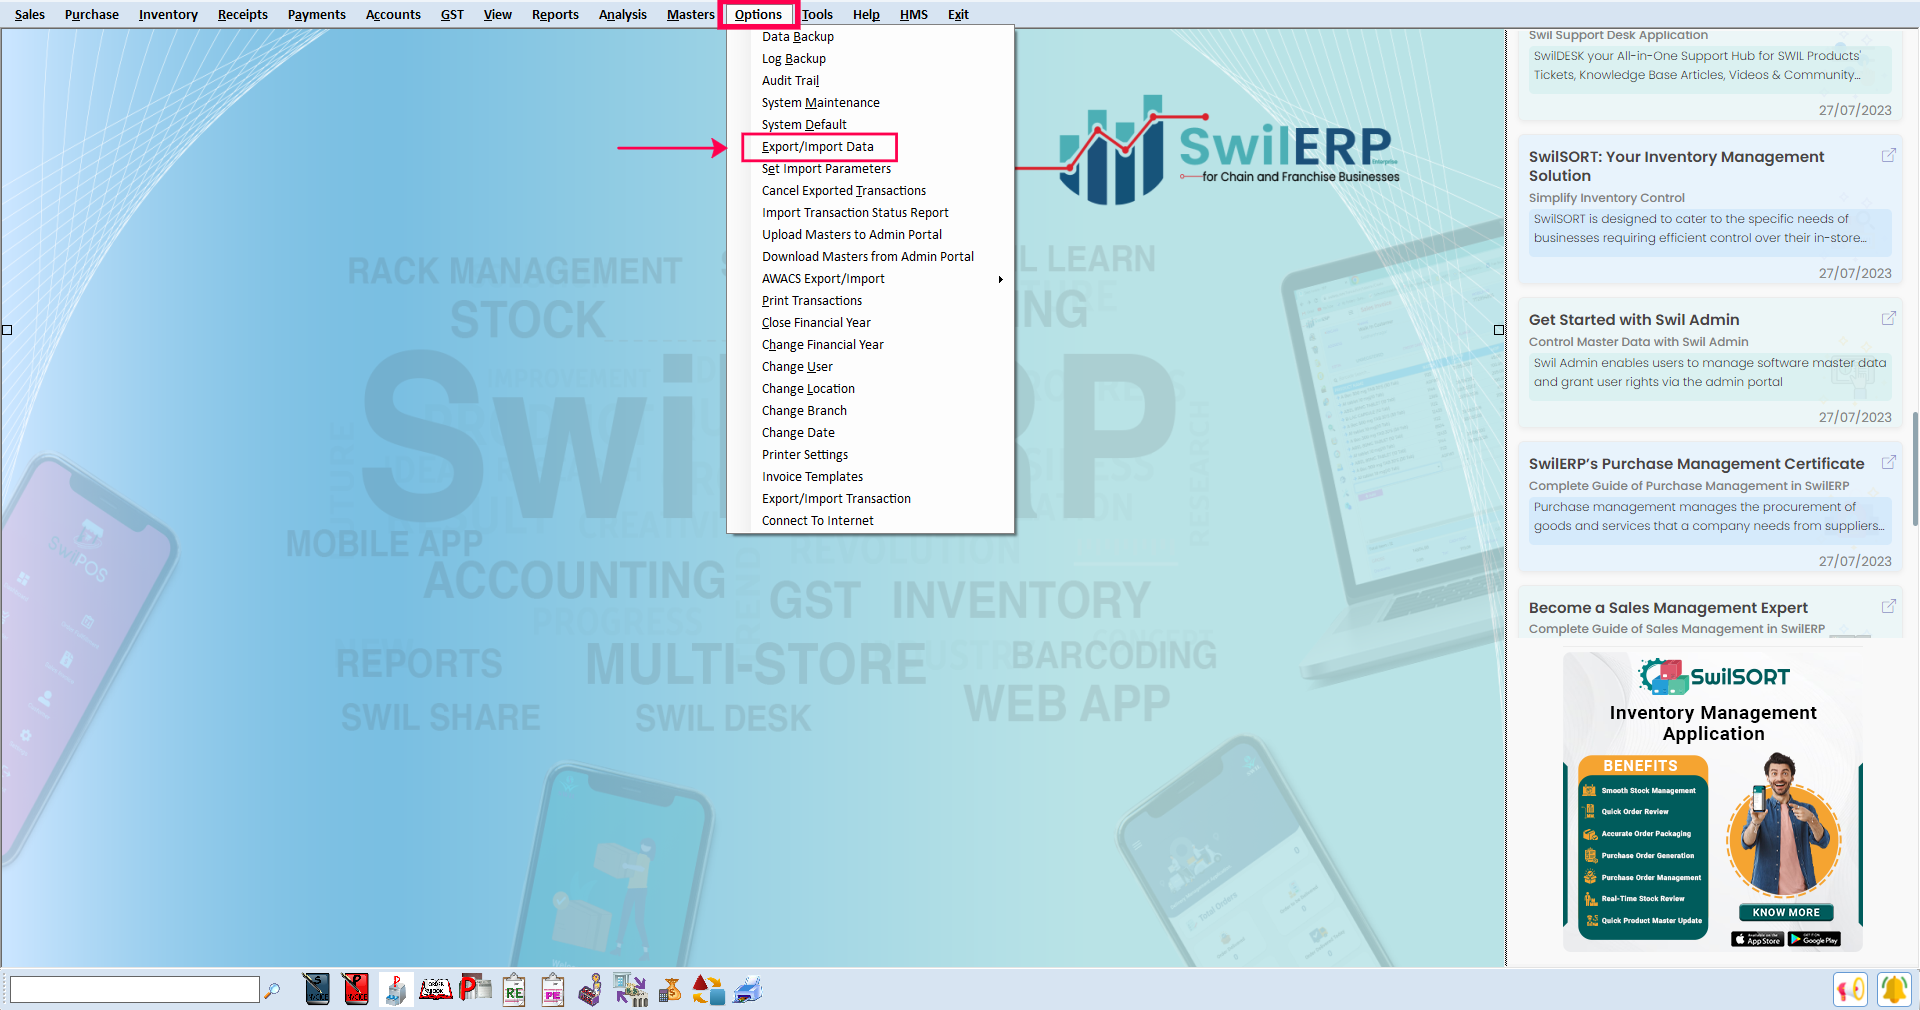Open Import Transaction Status Report
This screenshot has width=1920, height=1010.
coord(855,213)
